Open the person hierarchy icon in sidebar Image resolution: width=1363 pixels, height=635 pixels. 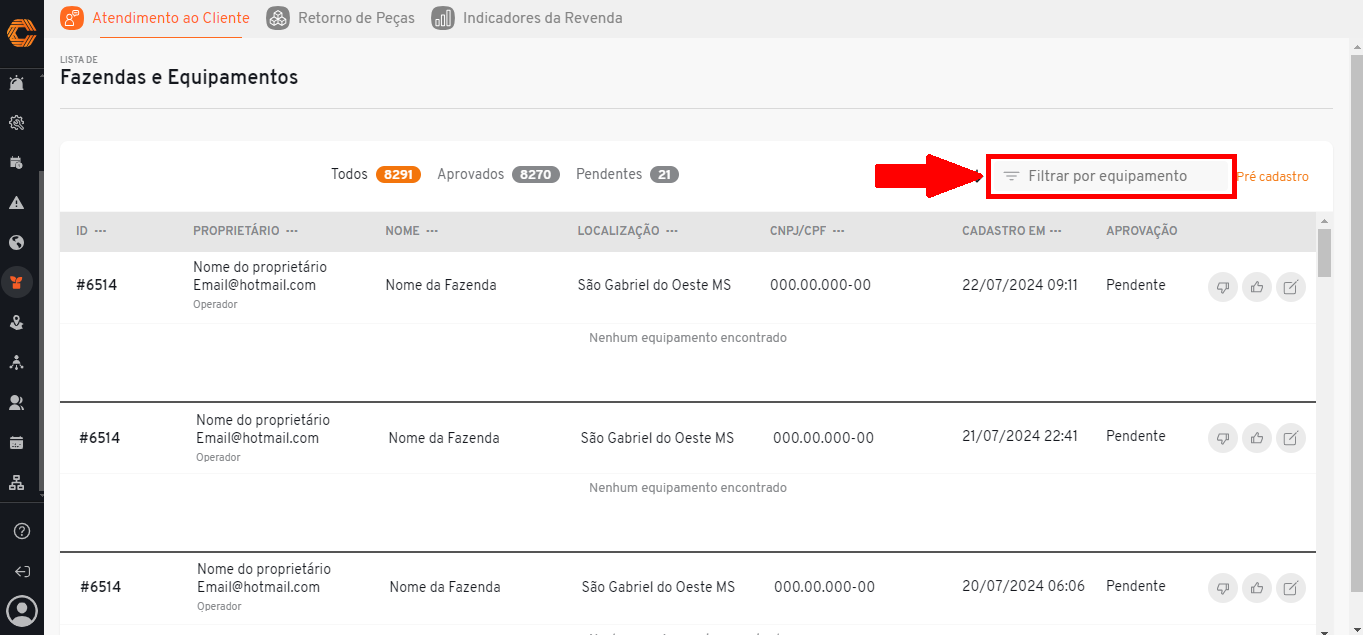pos(16,362)
